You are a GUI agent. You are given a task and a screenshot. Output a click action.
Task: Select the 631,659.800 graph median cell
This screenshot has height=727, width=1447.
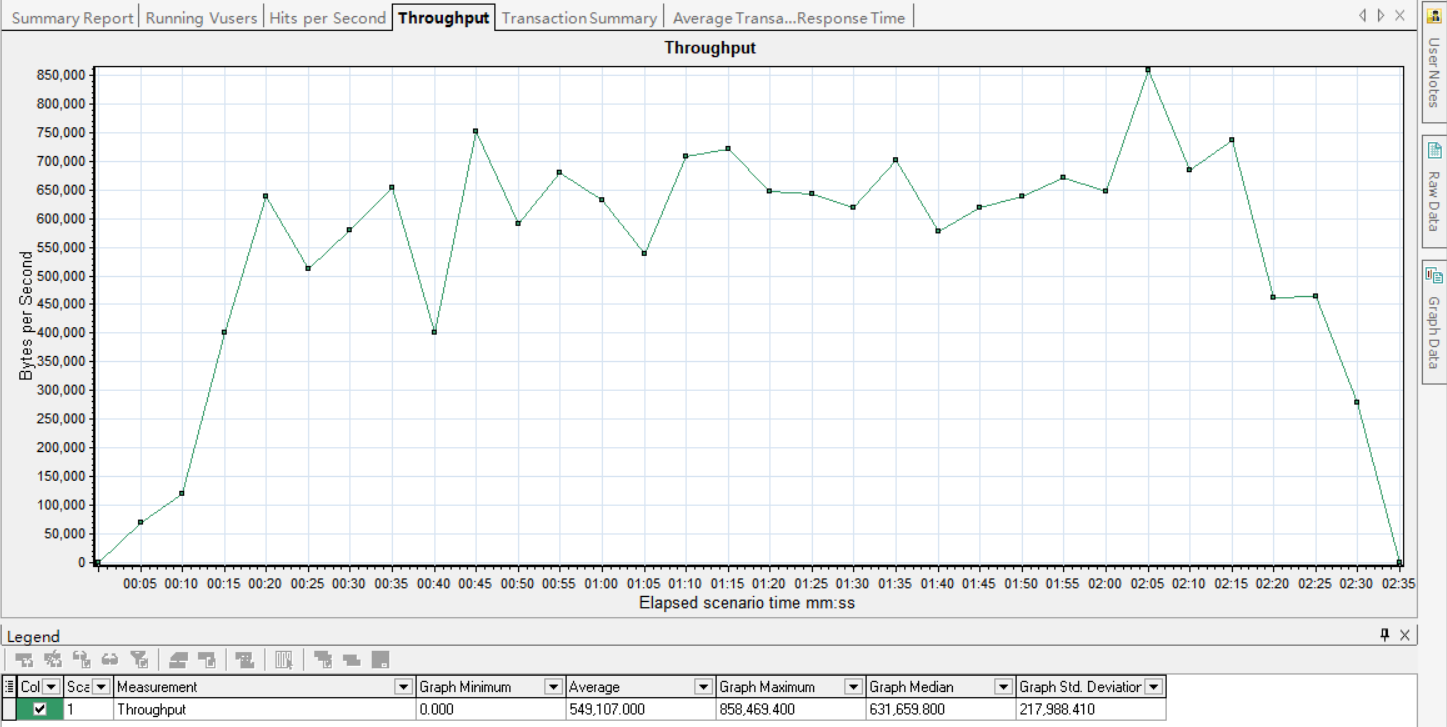[940, 709]
